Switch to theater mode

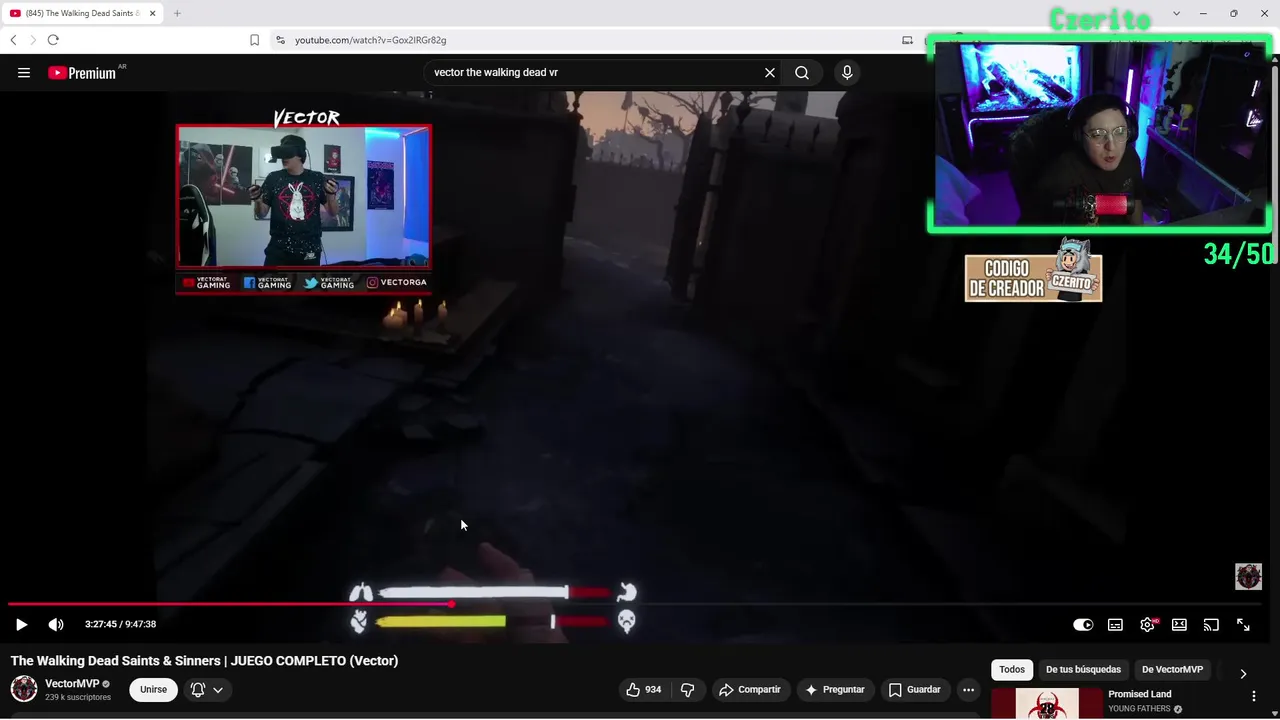(1179, 625)
